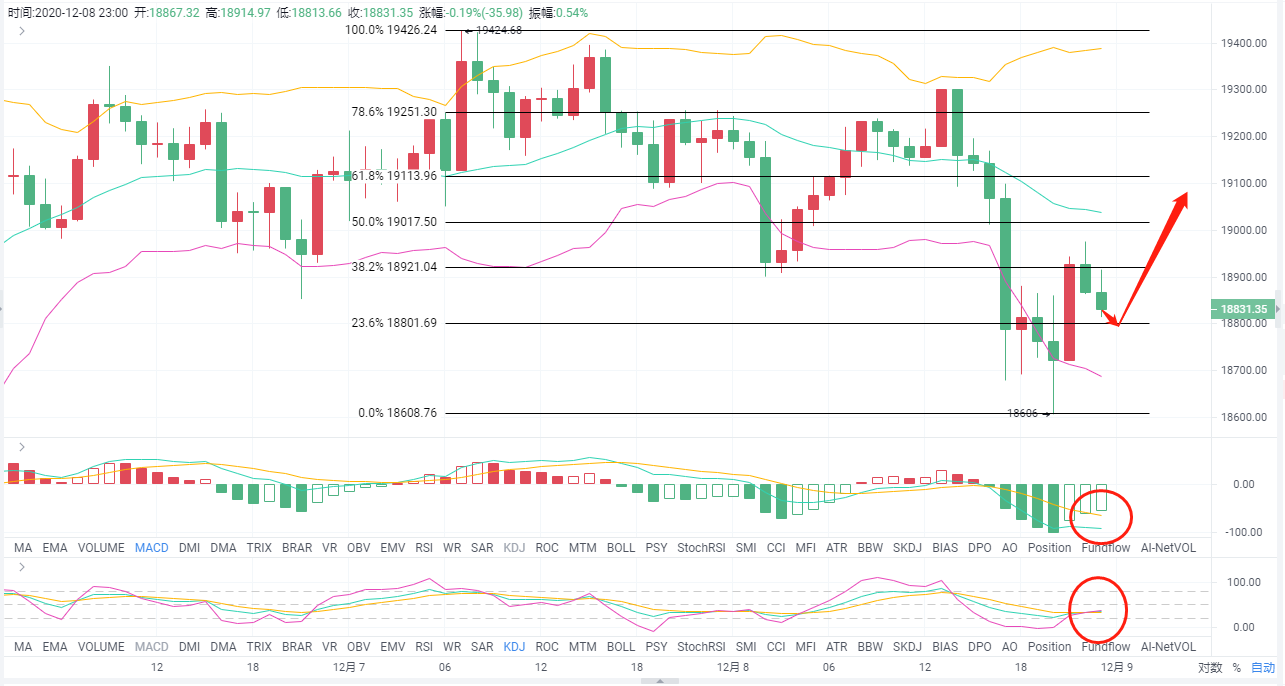Select Fundflow tab in the KDJ panel row
Image resolution: width=1285 pixels, height=686 pixels.
coord(1105,647)
